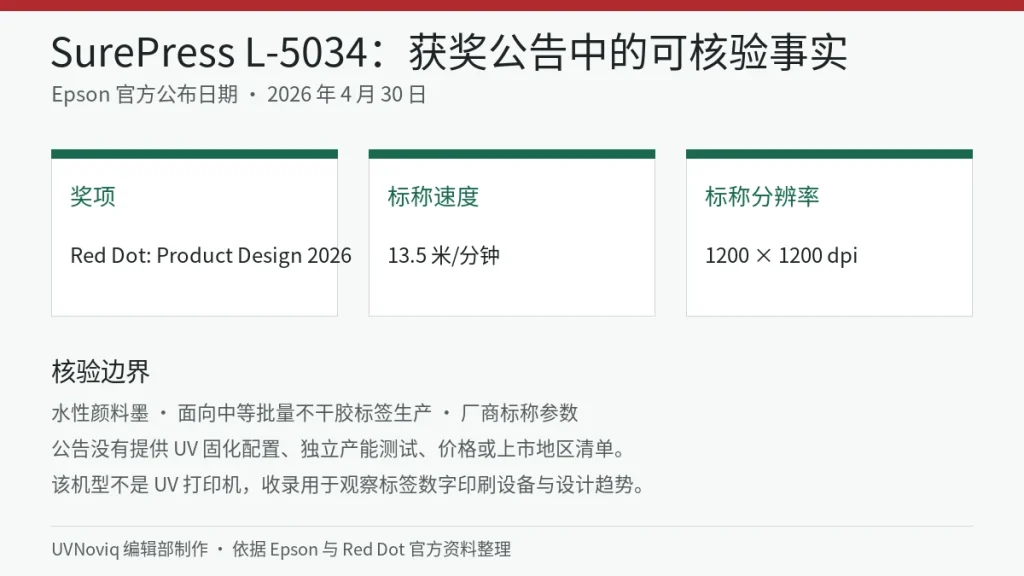Click the section heading "核验边界"
Screen dimensions: 1024x576
[x=101, y=372]
